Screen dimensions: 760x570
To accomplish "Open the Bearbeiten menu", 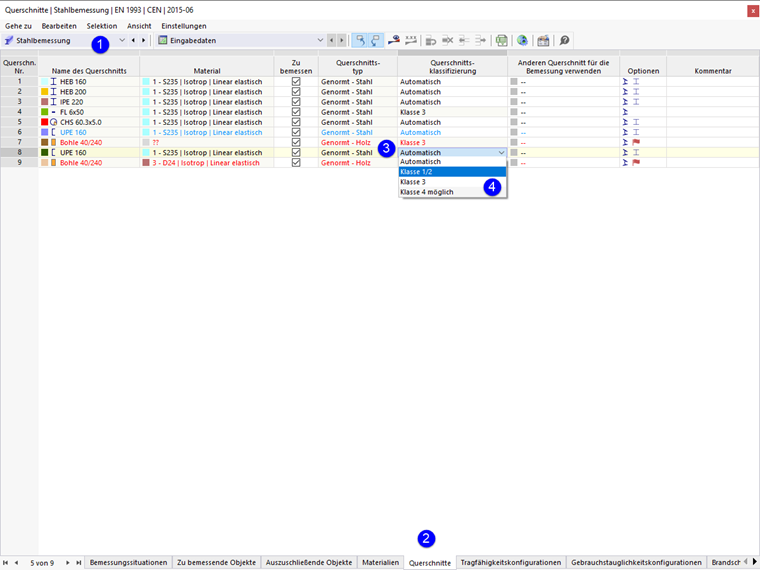I will point(59,26).
